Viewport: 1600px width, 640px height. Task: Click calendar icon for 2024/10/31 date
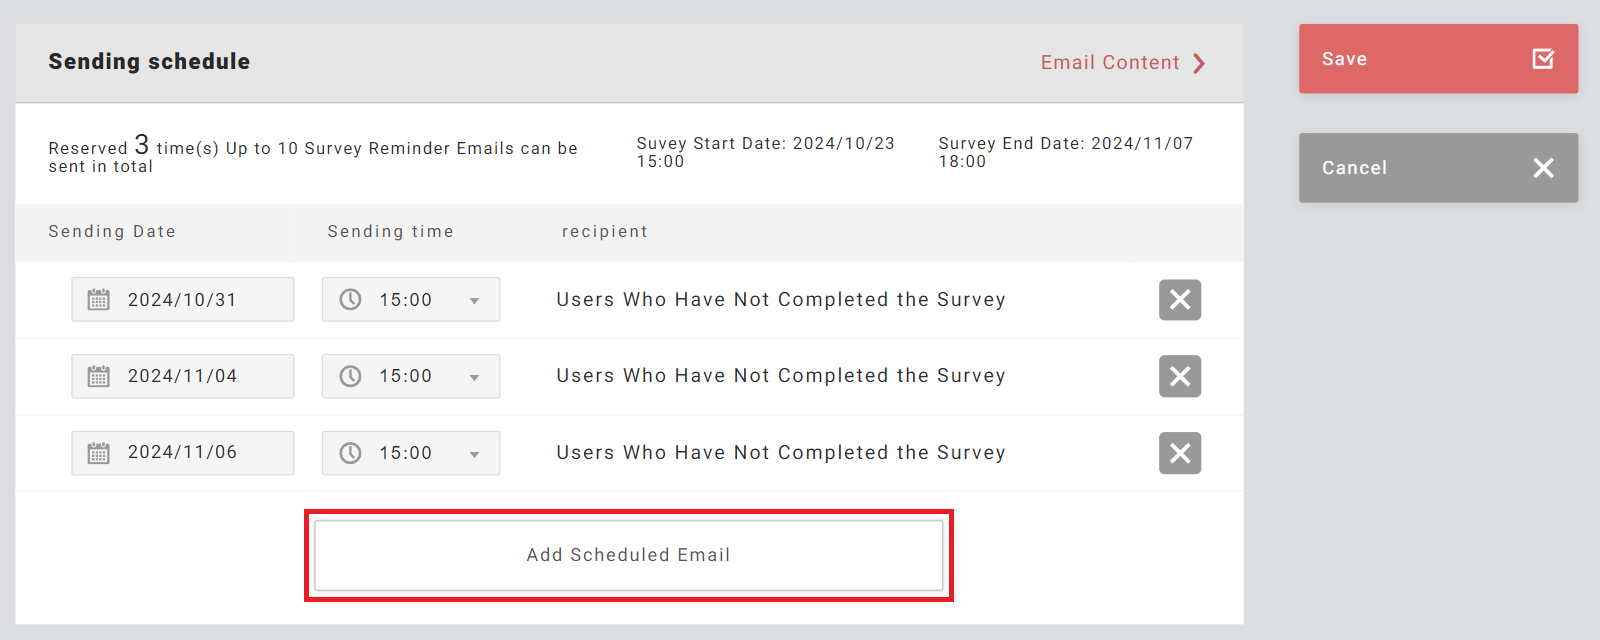point(98,300)
